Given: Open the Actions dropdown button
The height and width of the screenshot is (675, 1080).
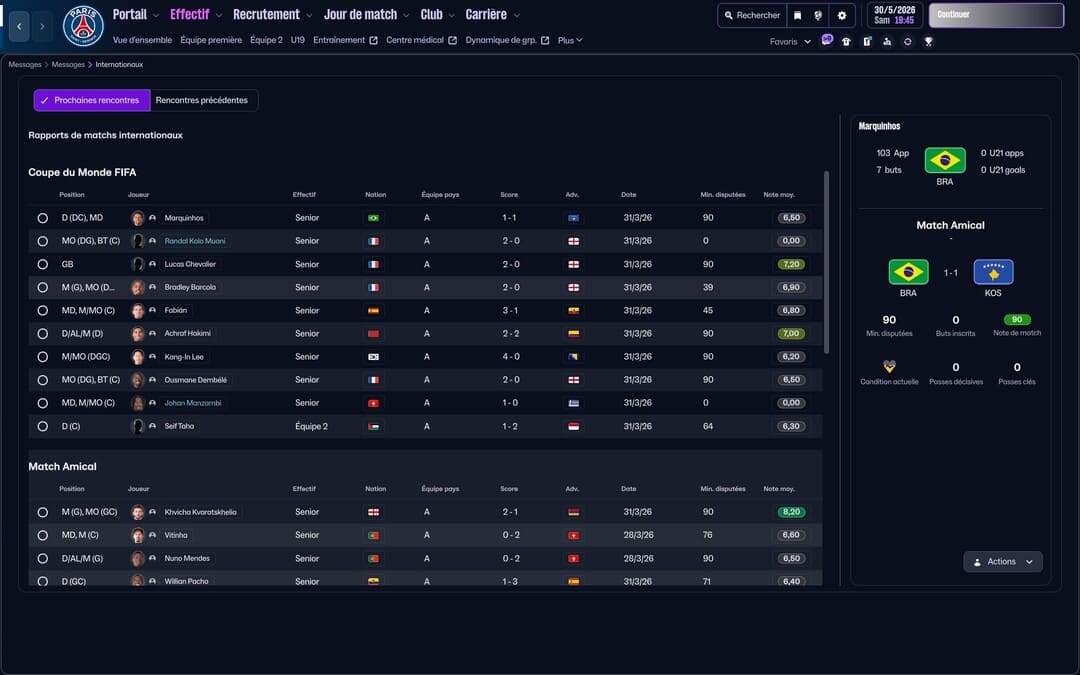Looking at the screenshot, I should [1003, 562].
